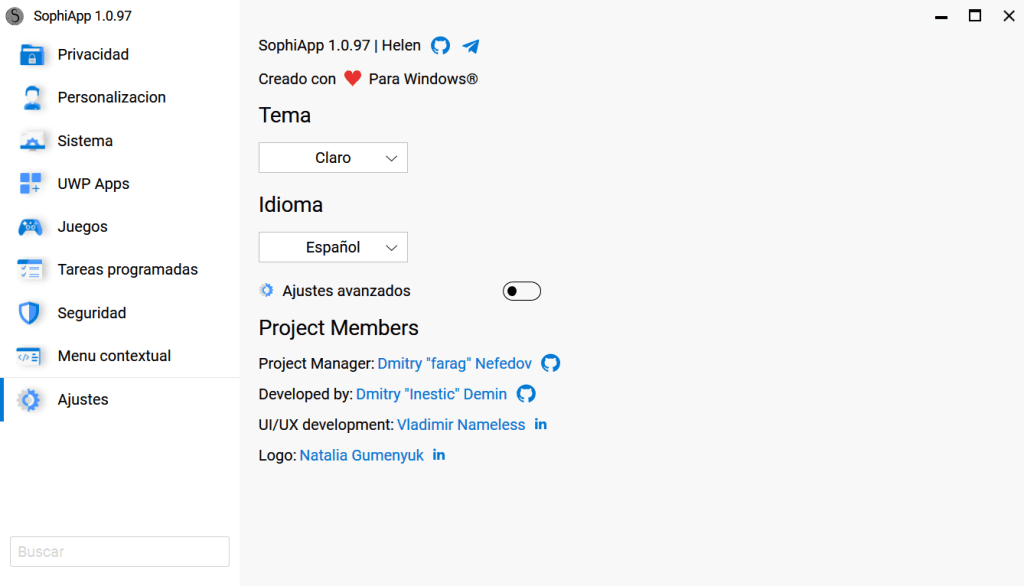The width and height of the screenshot is (1024, 586).
Task: Click the Tareas programadas checklist icon
Action: coord(30,270)
